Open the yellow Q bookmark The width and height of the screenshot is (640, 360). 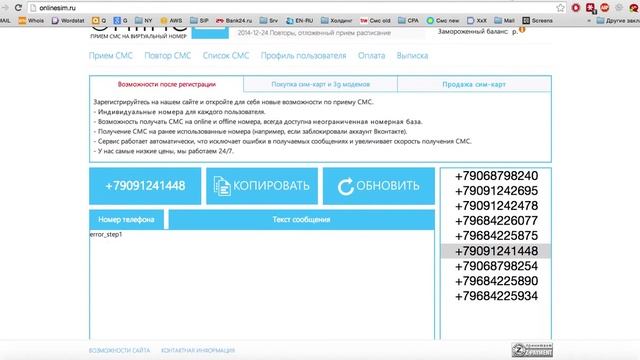(x=99, y=20)
